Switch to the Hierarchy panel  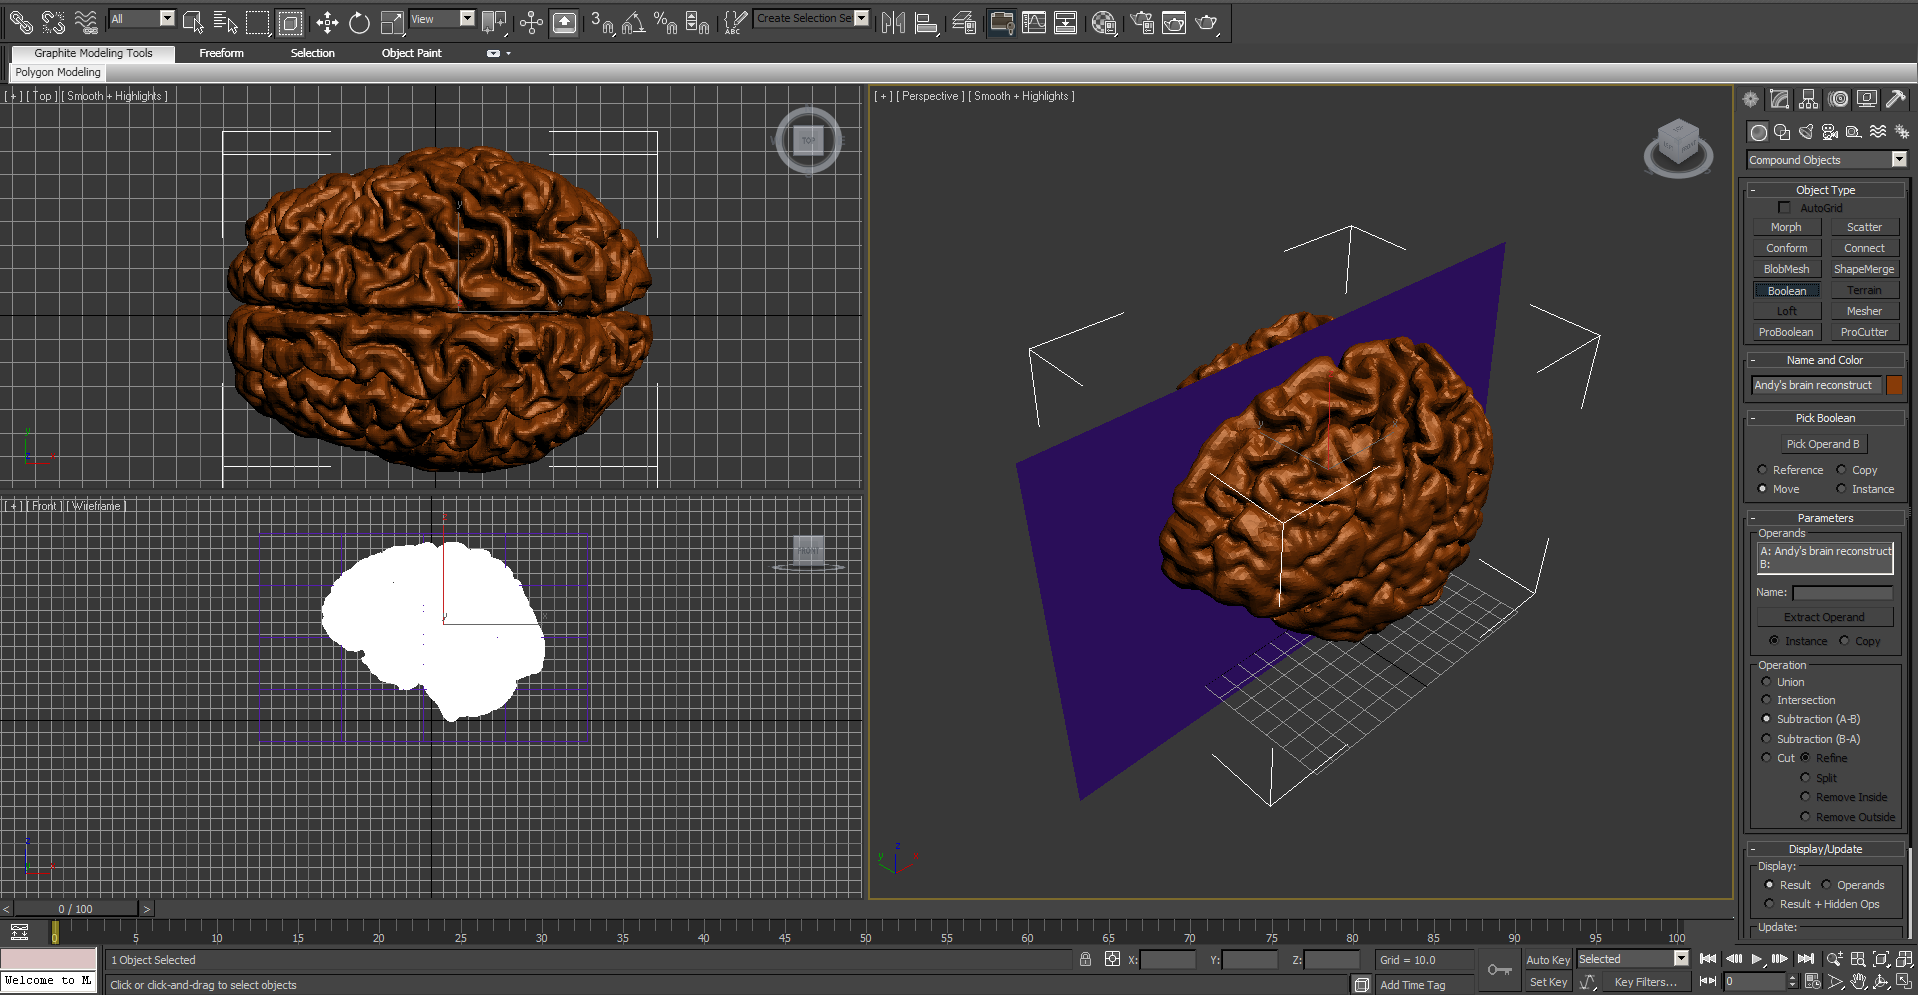(x=1808, y=99)
